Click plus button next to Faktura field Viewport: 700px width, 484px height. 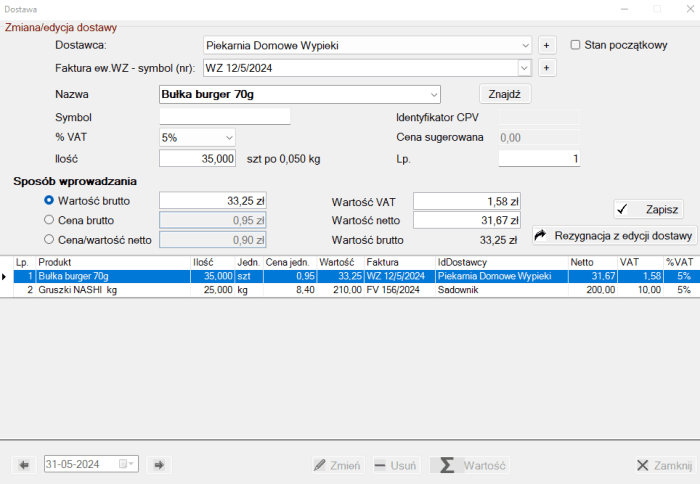(x=546, y=68)
